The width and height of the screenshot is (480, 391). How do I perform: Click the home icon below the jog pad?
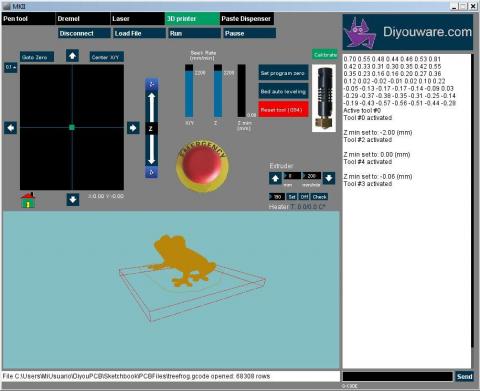(28, 200)
